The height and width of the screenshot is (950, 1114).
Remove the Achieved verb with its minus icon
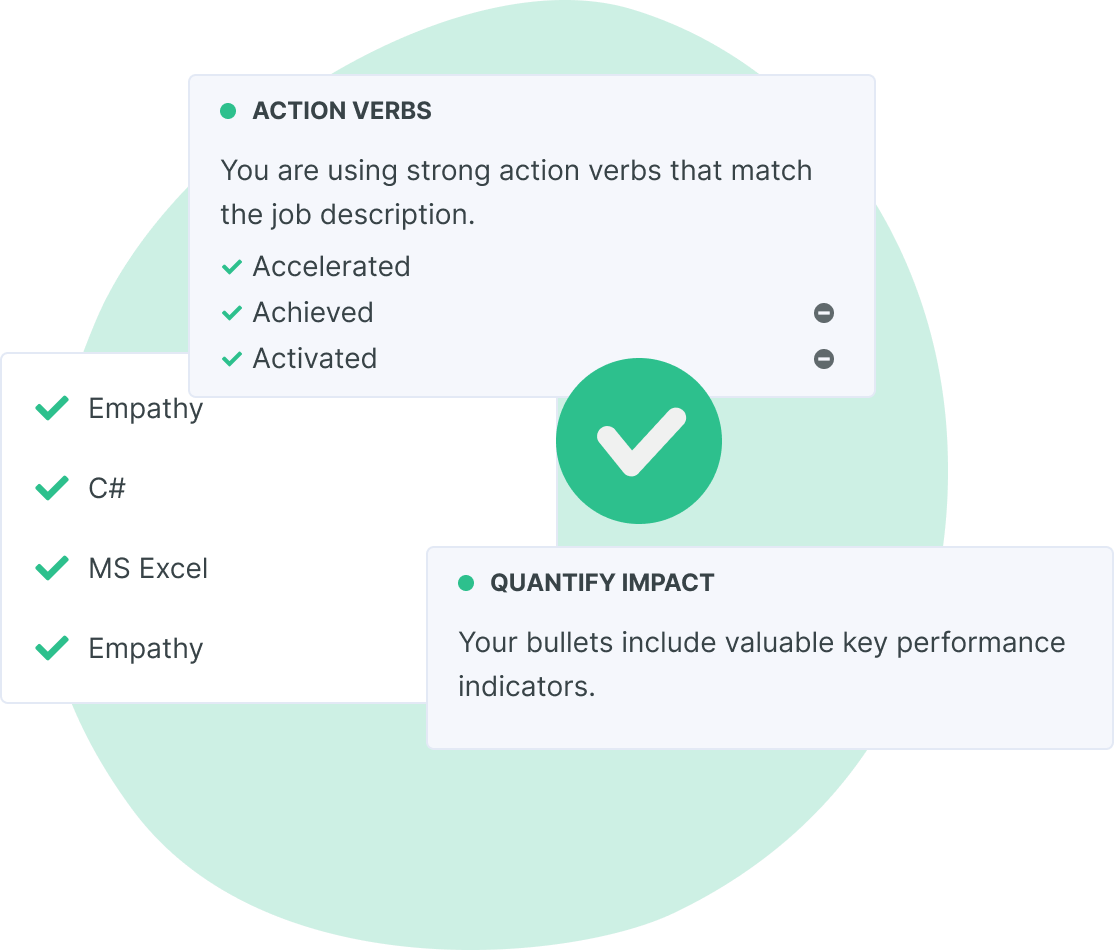tap(824, 313)
